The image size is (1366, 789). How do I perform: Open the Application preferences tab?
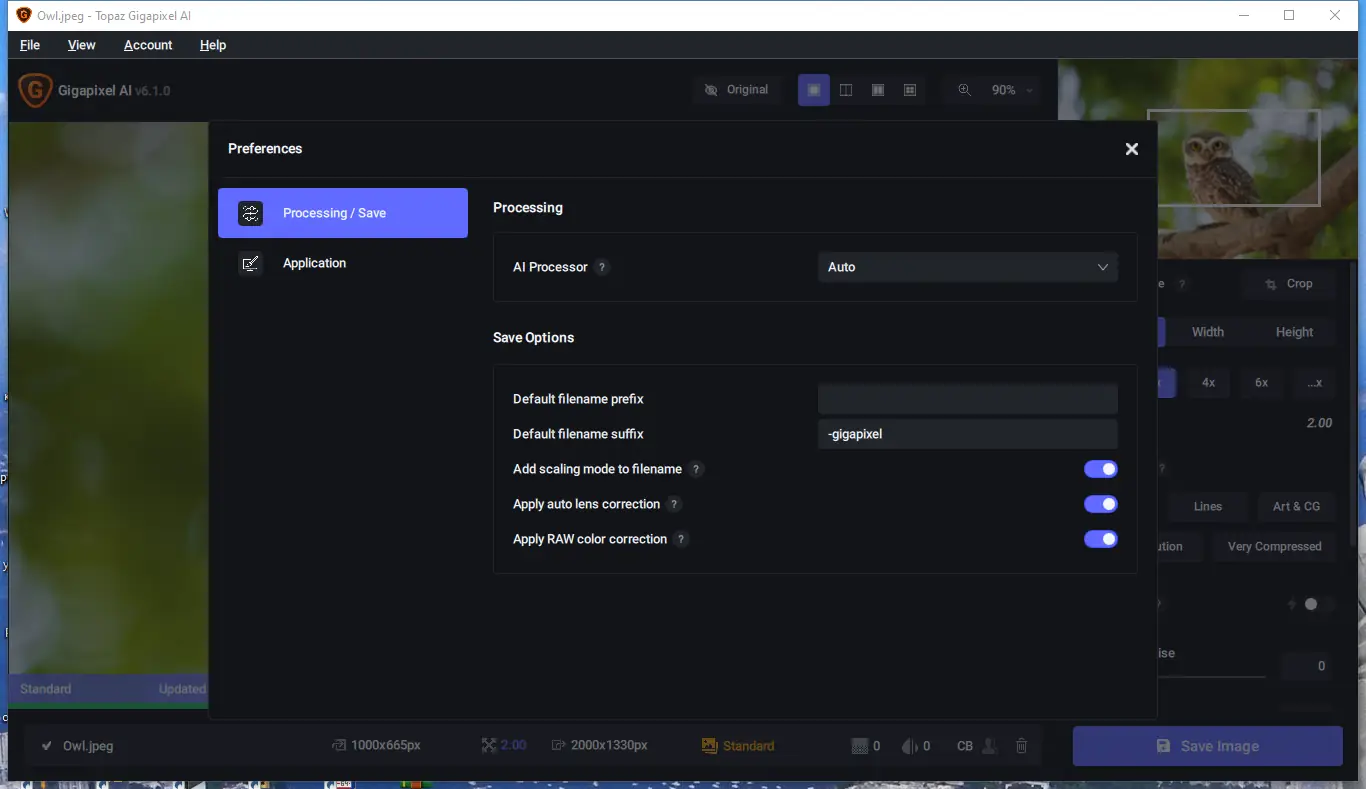coord(343,263)
